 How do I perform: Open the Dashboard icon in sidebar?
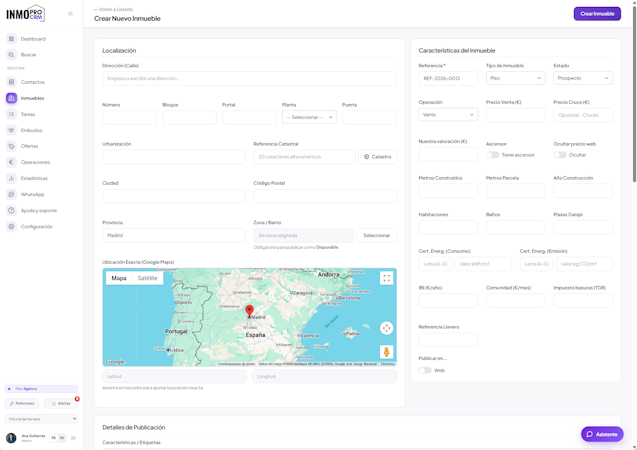[x=11, y=39]
